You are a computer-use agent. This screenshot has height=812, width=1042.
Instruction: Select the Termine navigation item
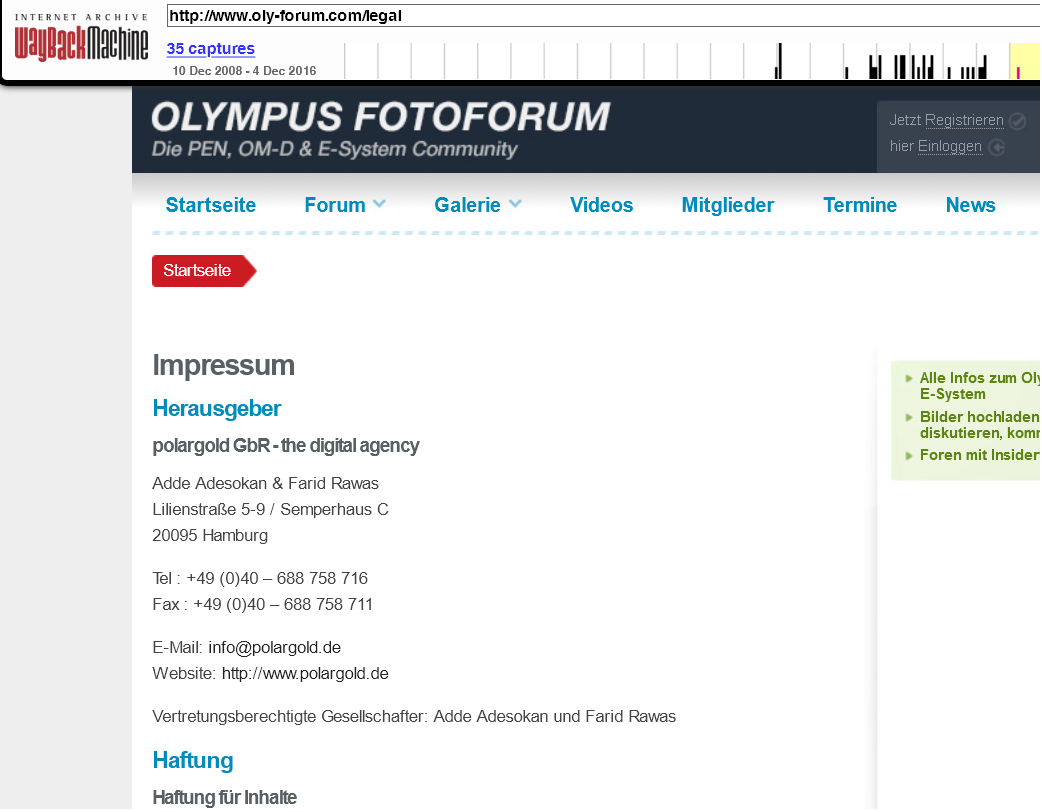[859, 205]
